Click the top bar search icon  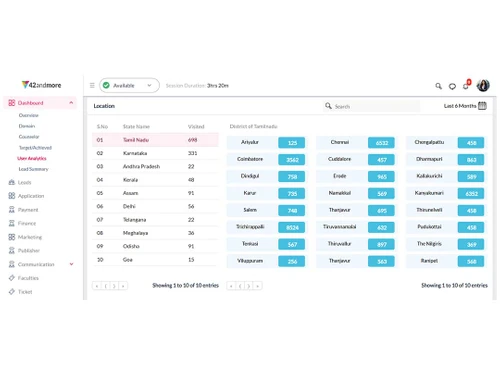point(438,86)
